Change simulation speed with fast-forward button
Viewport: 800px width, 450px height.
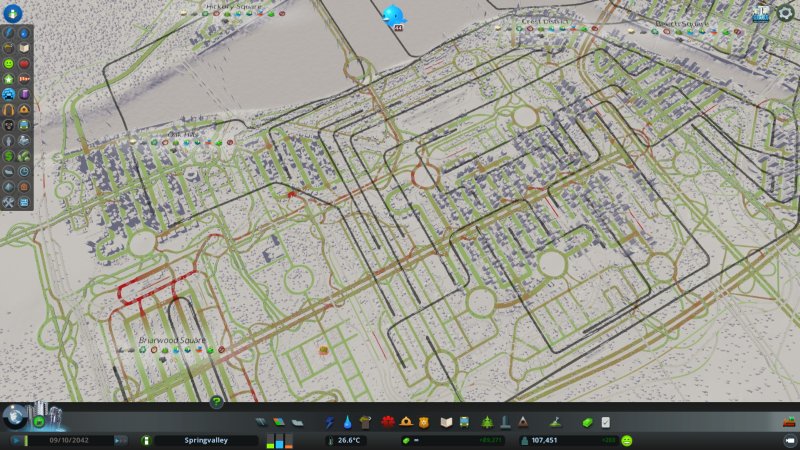point(120,440)
